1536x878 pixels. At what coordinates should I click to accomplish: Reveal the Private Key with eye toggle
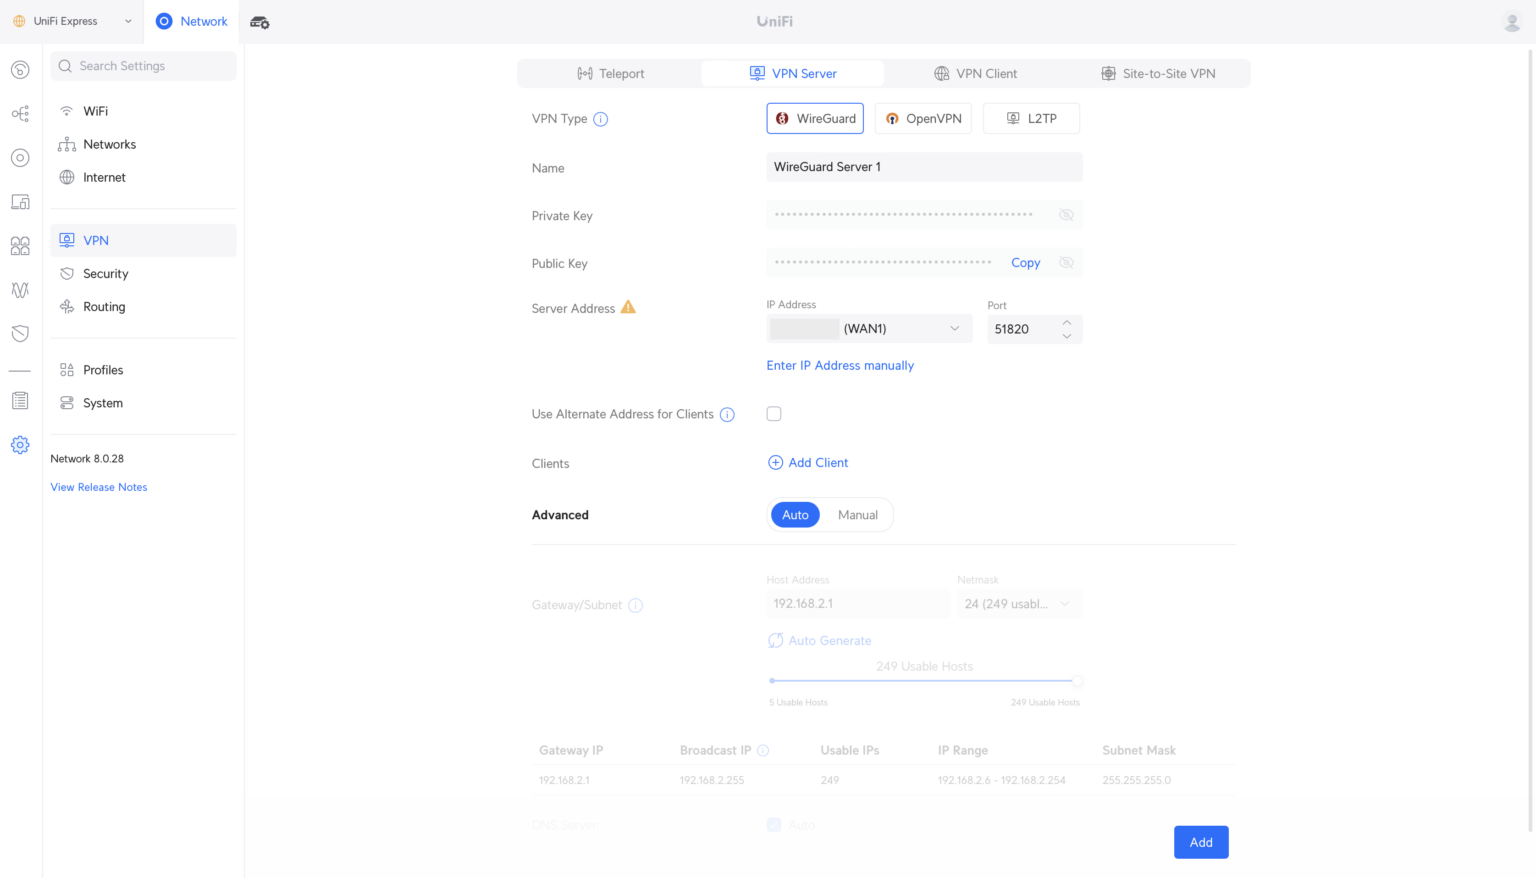1066,214
